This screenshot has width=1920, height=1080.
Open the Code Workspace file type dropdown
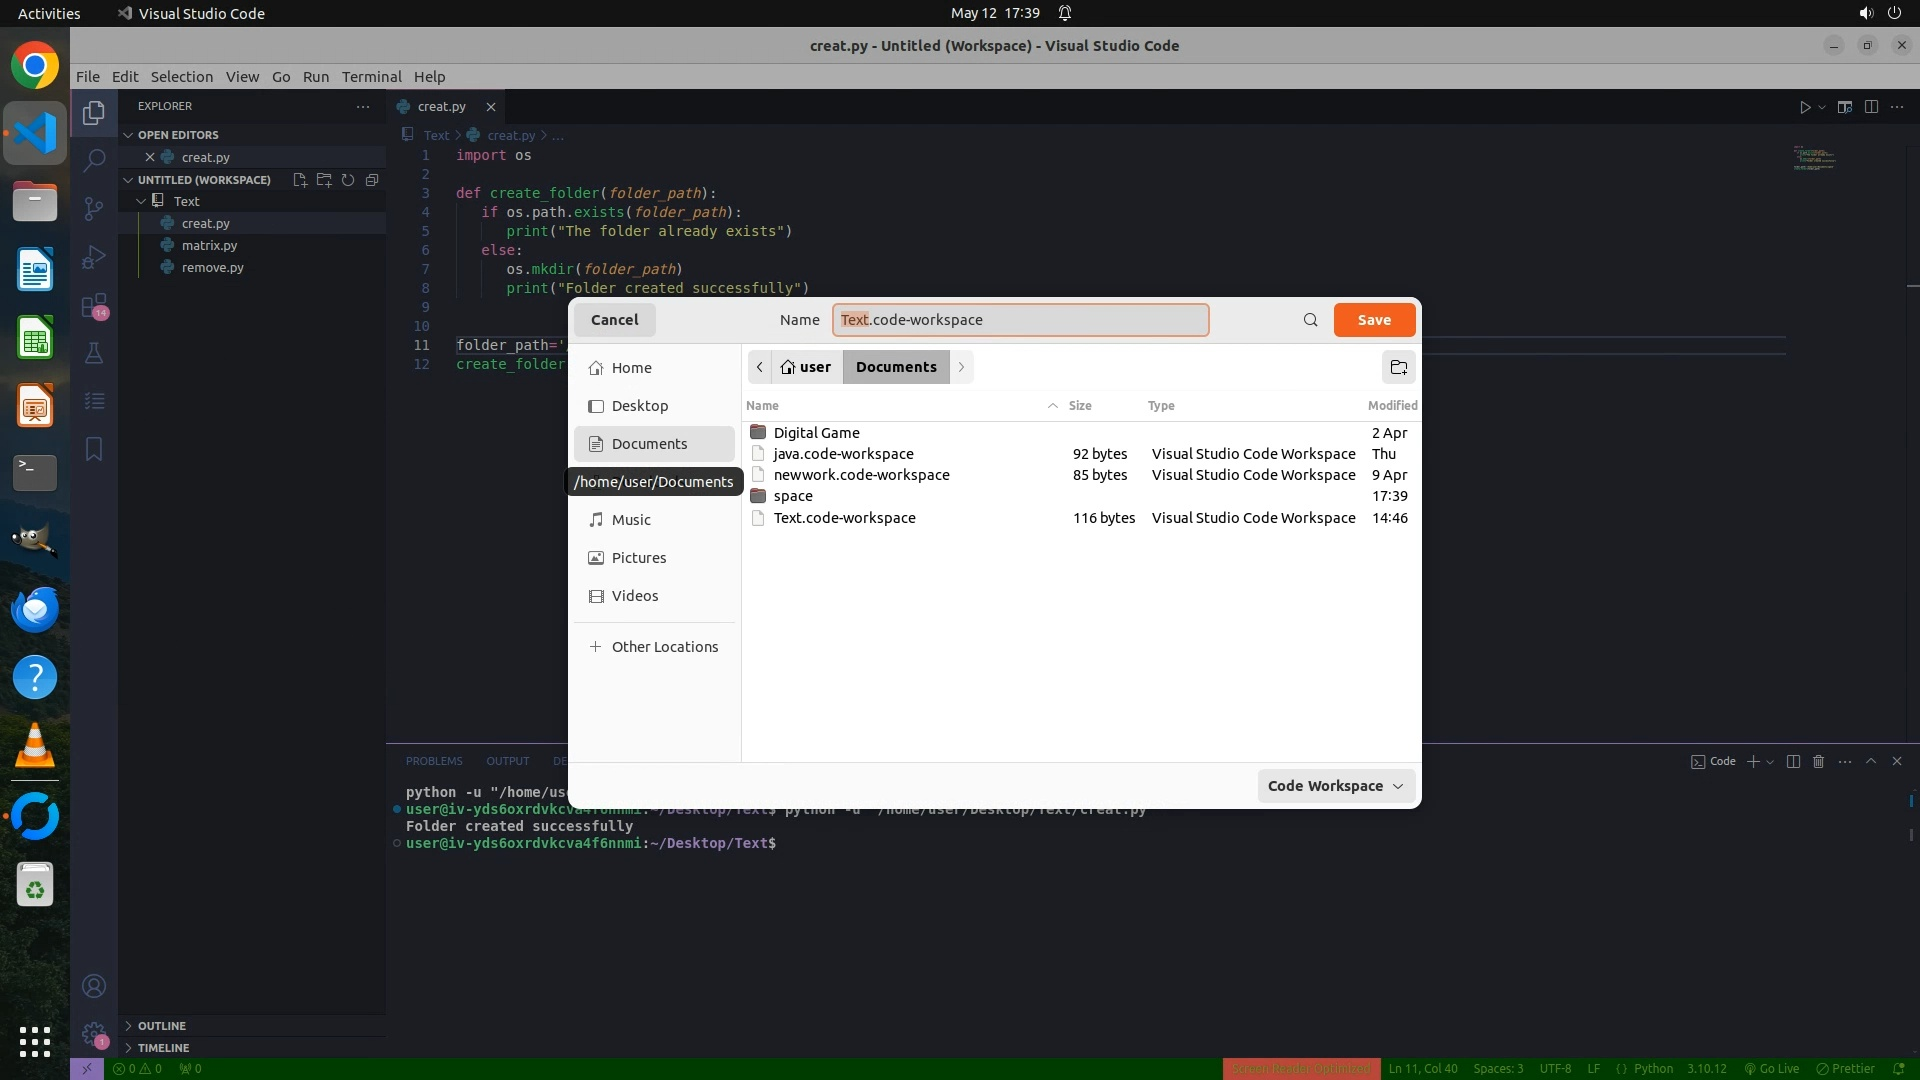coord(1335,786)
